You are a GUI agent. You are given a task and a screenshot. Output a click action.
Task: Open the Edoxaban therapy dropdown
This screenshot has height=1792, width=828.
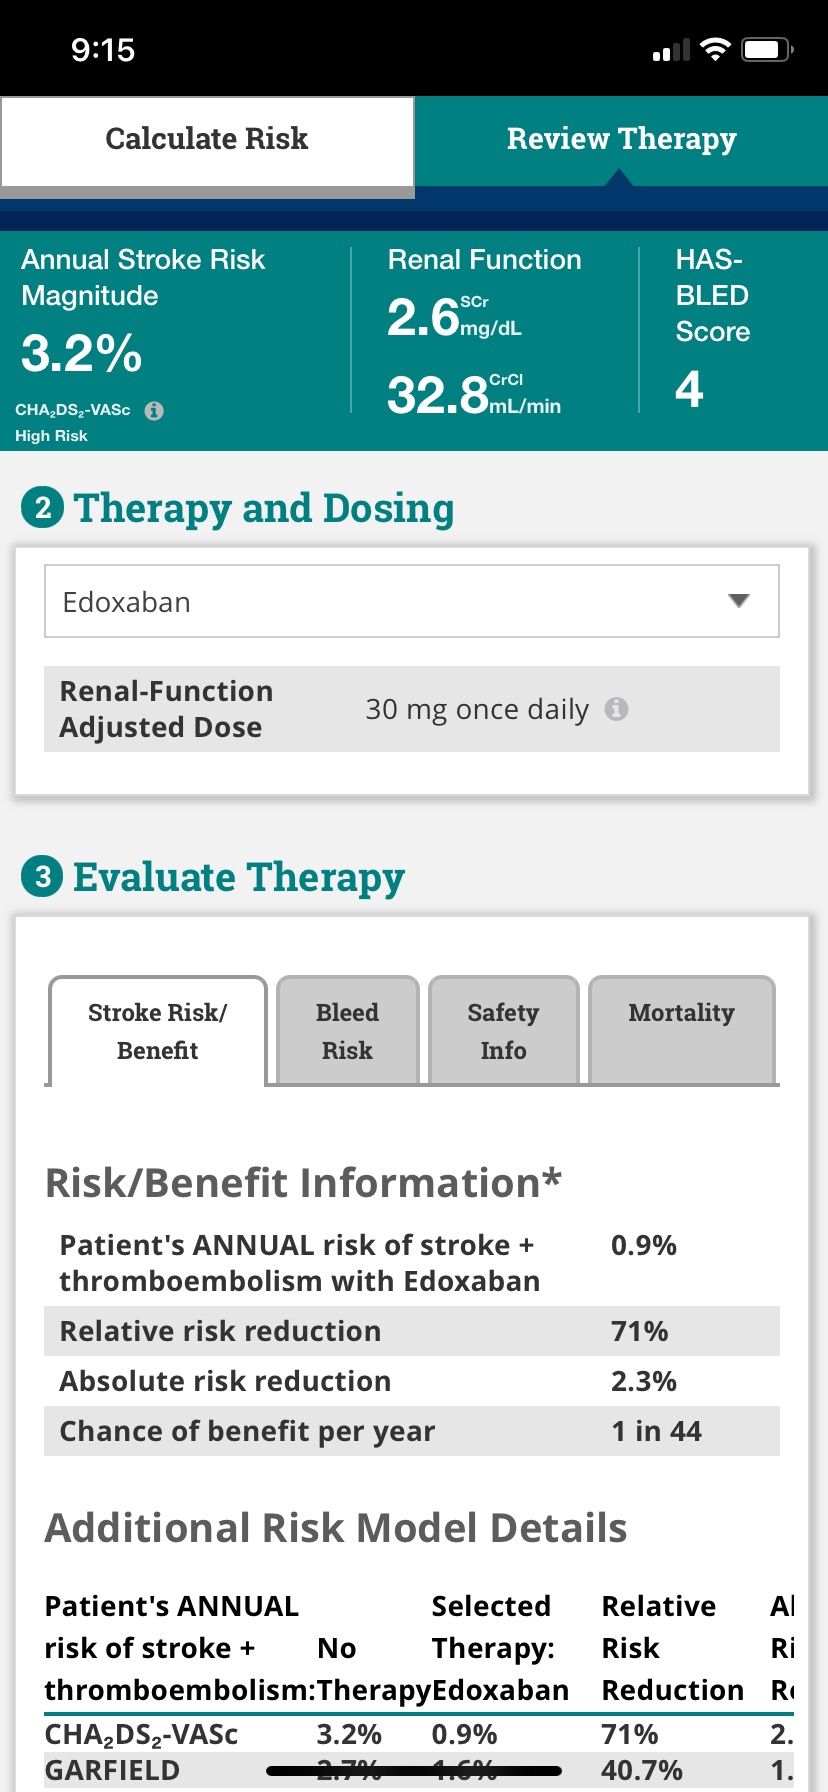411,601
